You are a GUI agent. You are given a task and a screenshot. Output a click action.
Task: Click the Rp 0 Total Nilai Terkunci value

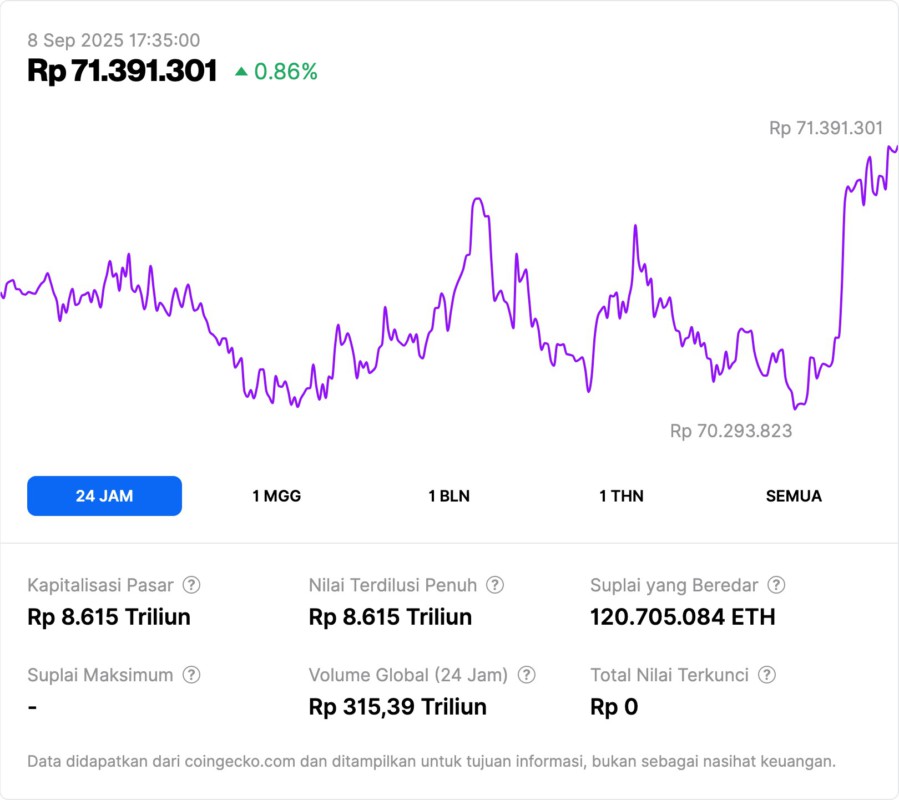click(x=614, y=707)
